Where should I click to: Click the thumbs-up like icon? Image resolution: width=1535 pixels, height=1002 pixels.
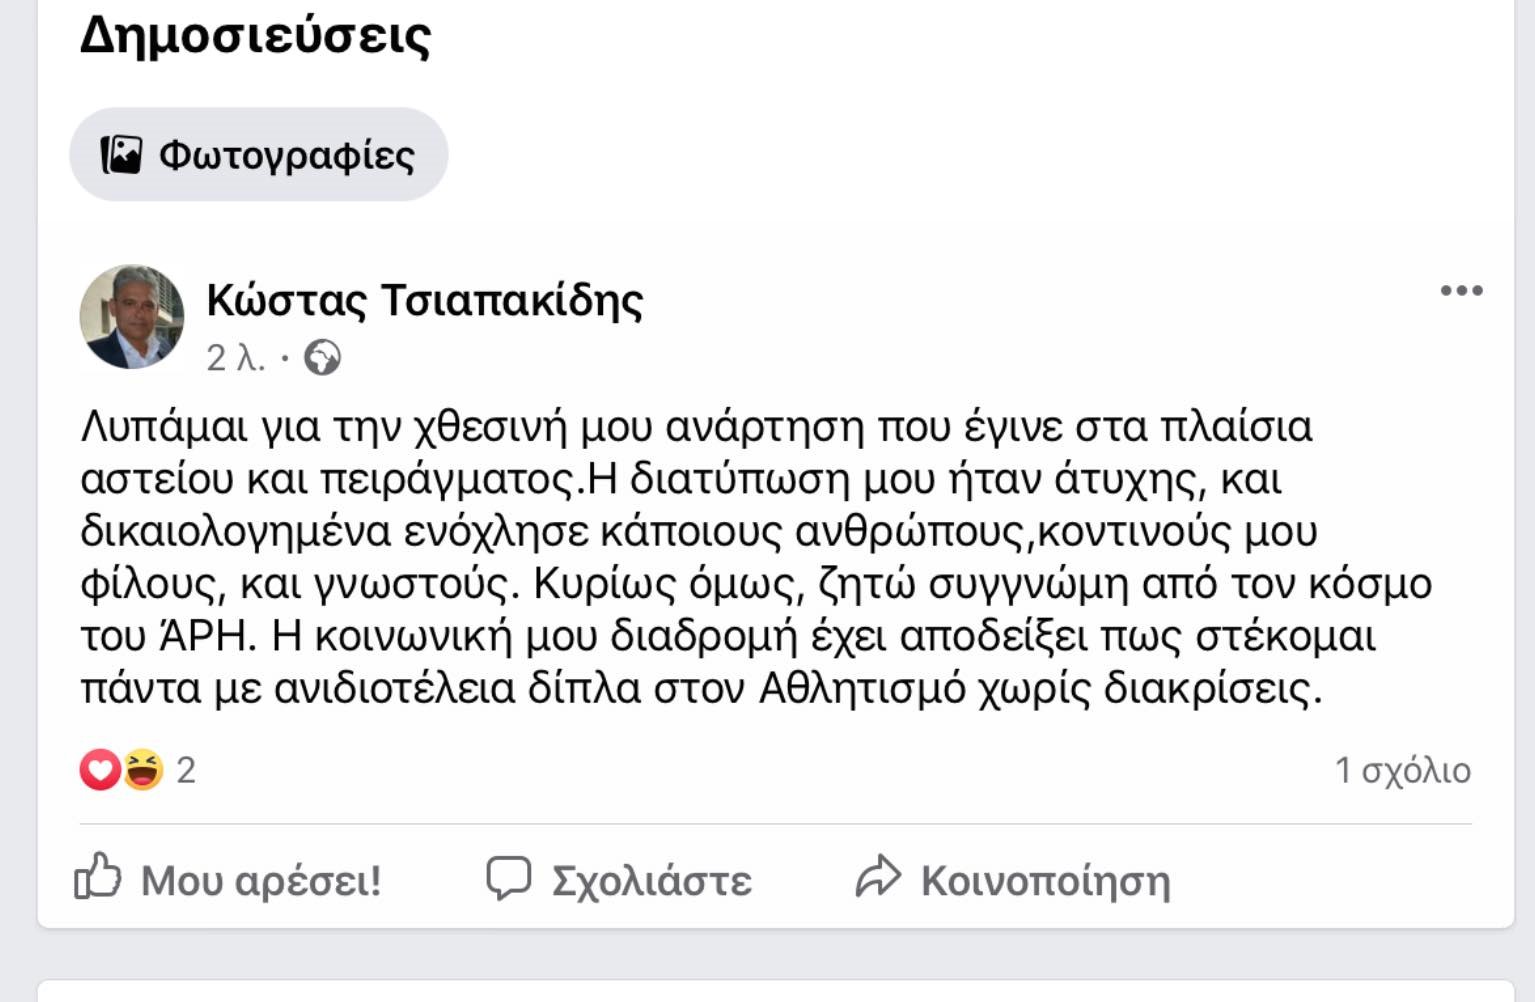[x=98, y=876]
